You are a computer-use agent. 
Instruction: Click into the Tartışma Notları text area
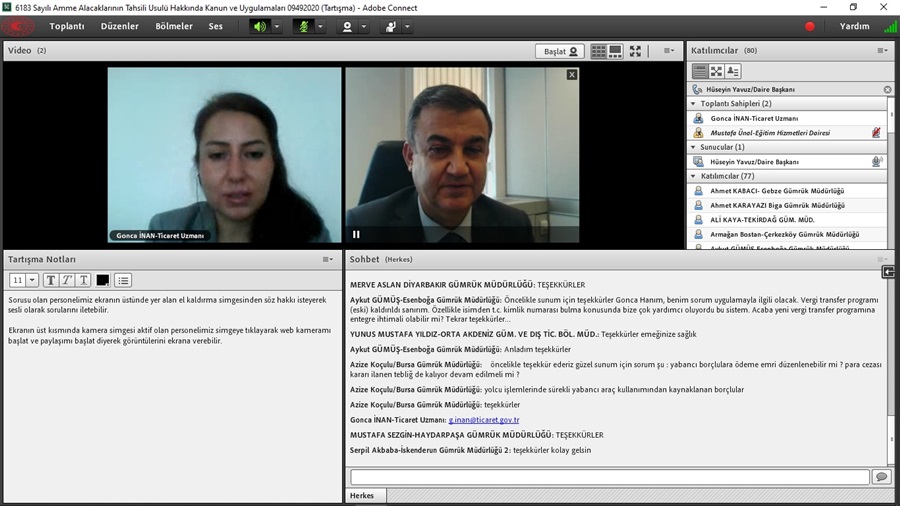click(x=172, y=396)
